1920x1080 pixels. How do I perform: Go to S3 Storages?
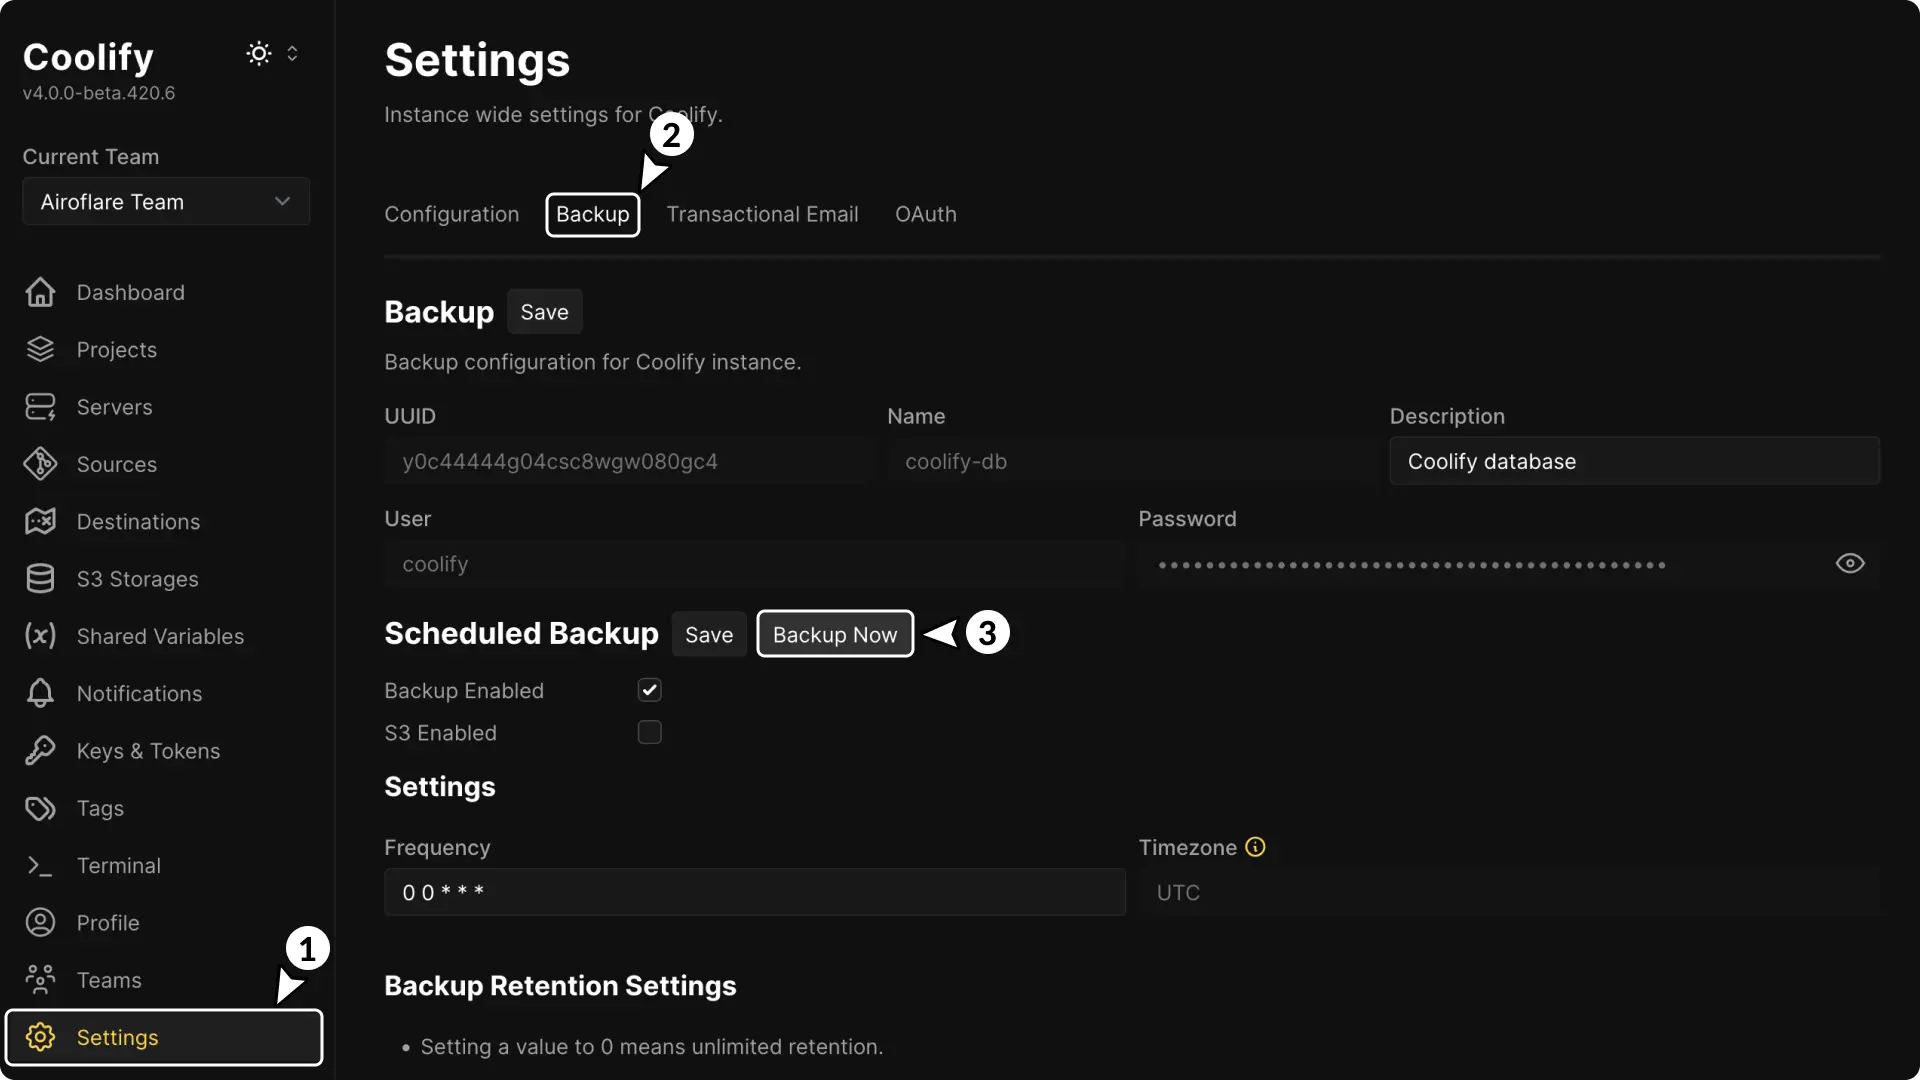click(137, 578)
